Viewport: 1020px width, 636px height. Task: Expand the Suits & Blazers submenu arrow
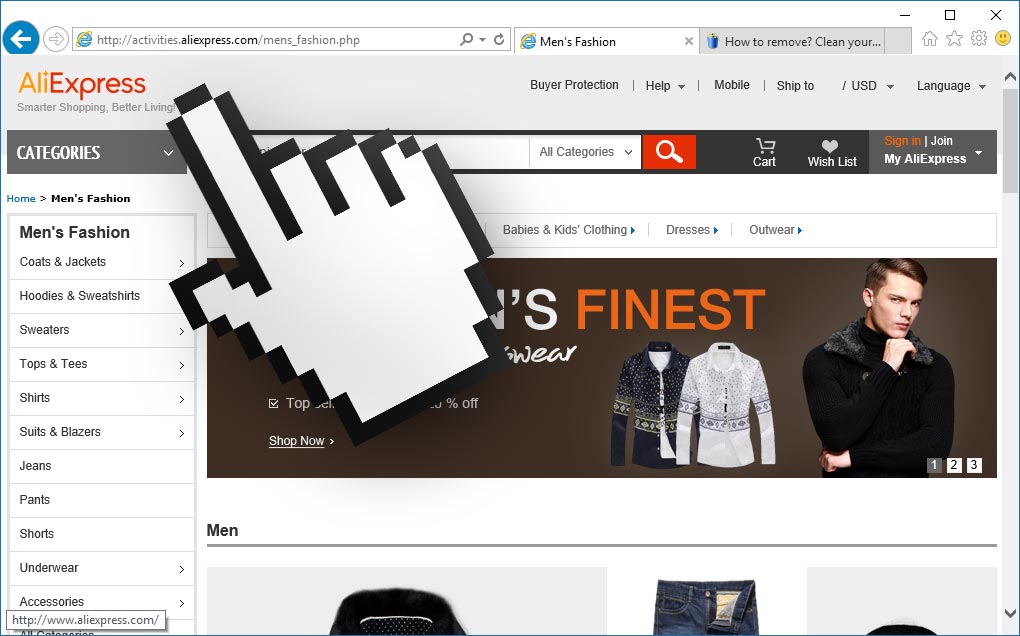(181, 432)
